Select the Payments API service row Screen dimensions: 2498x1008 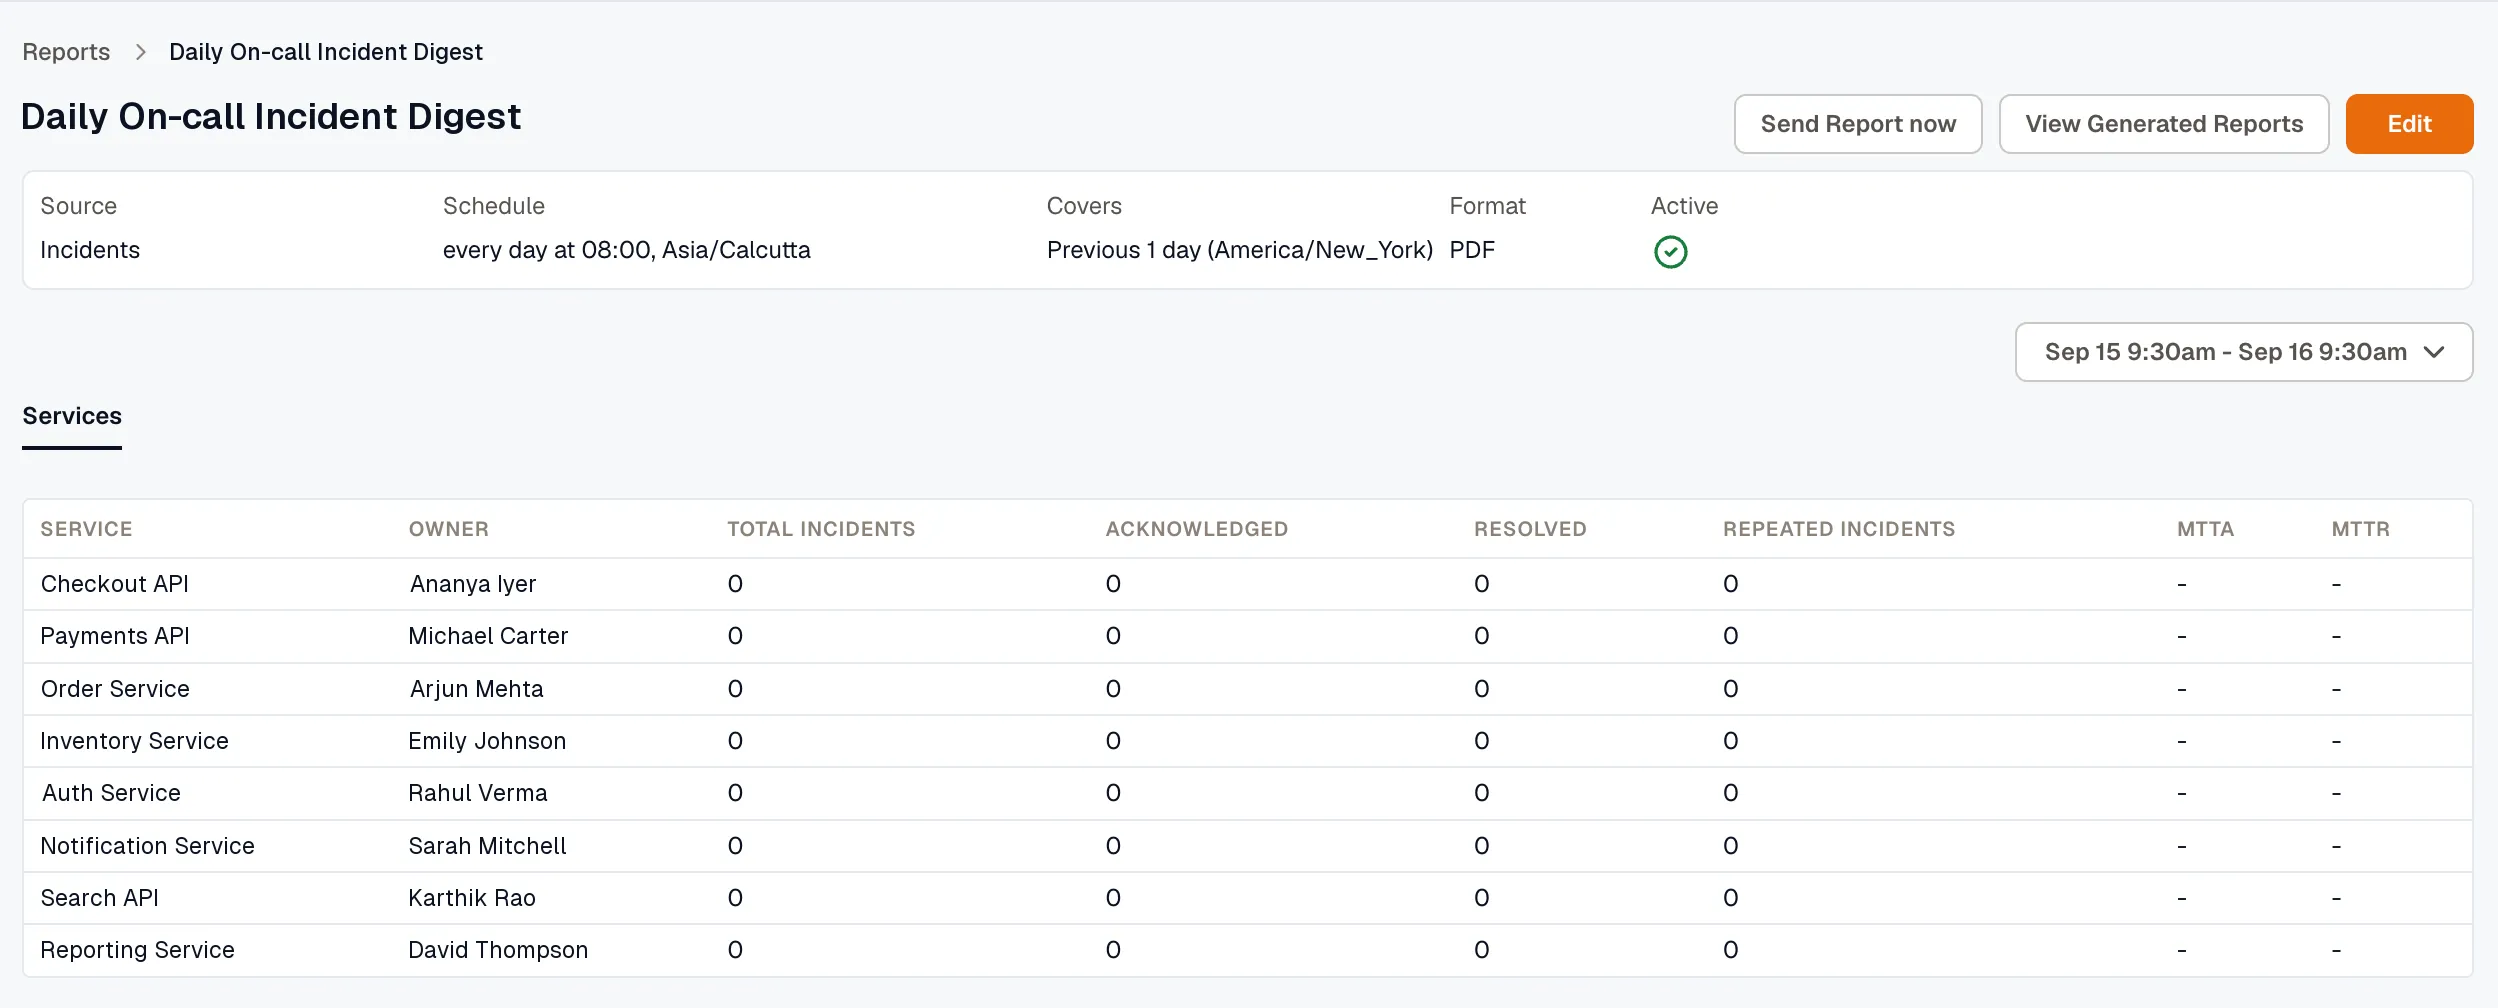1247,636
